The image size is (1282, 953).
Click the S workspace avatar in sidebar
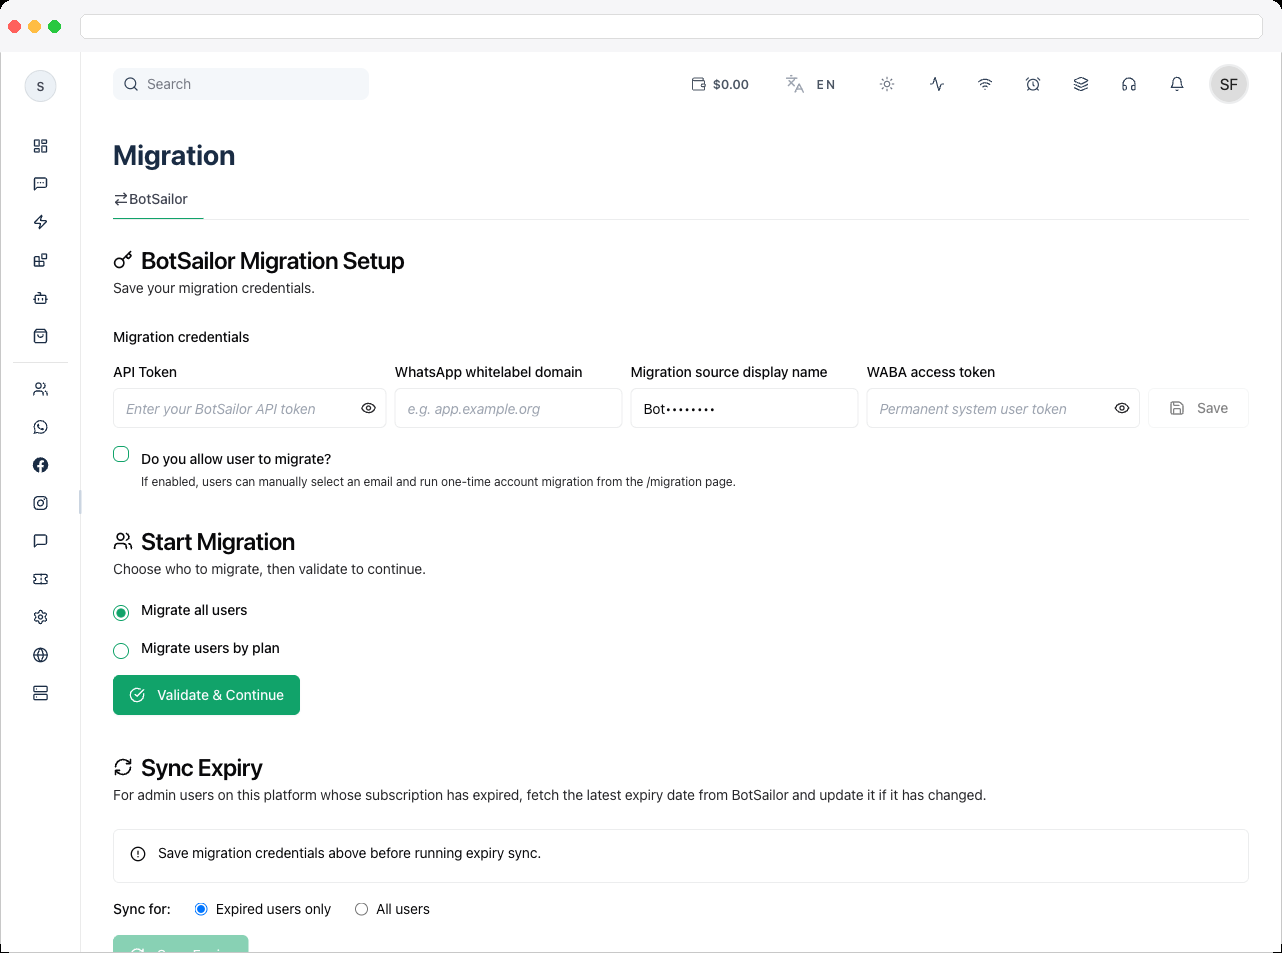40,86
